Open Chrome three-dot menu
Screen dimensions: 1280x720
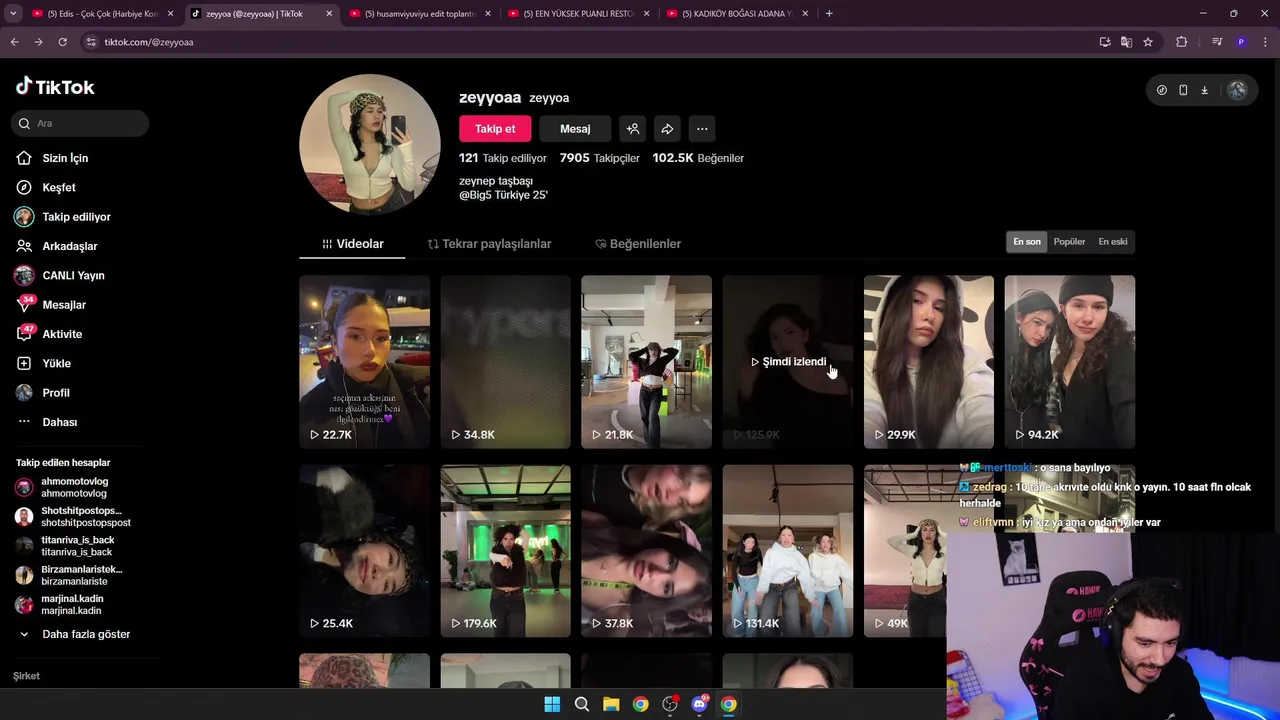tap(1264, 42)
